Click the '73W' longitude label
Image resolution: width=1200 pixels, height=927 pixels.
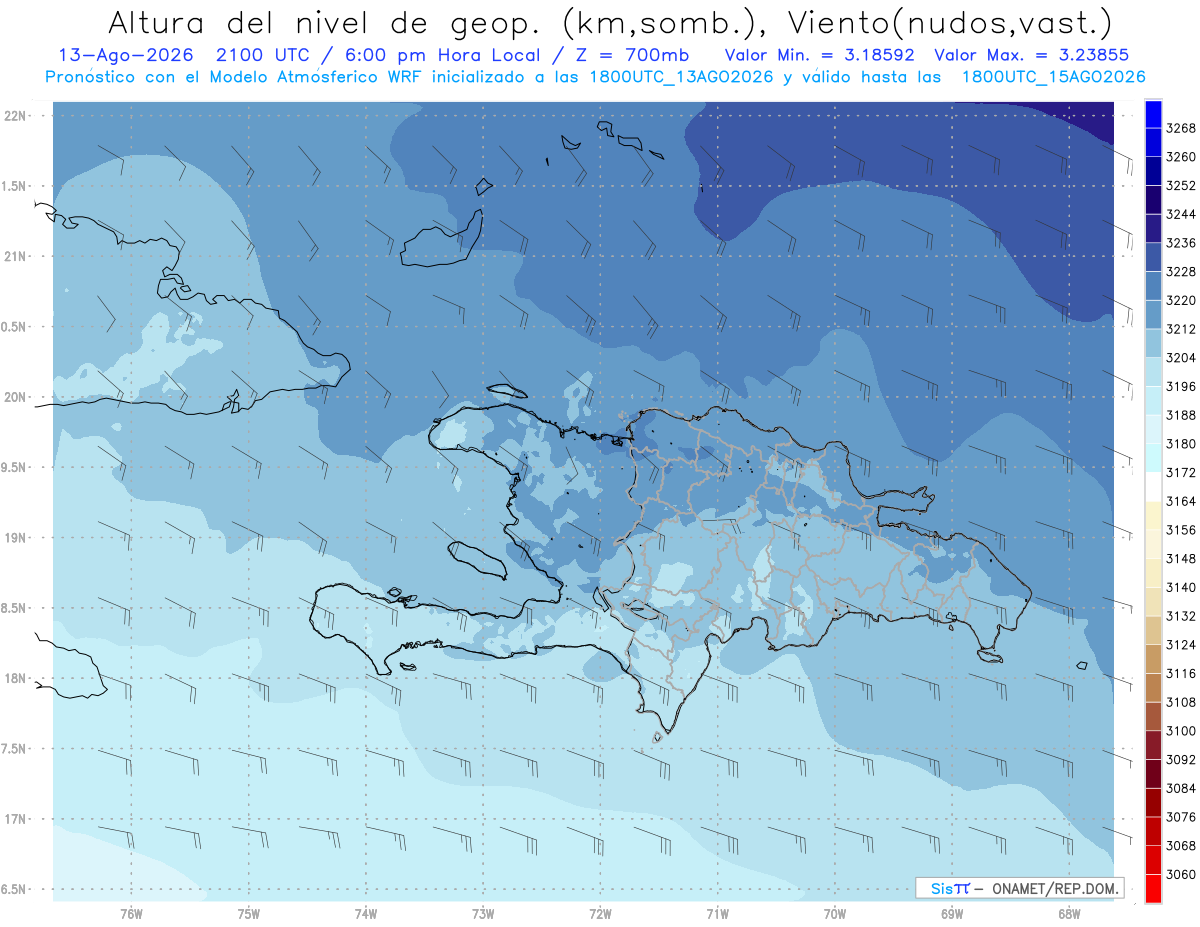pyautogui.click(x=483, y=914)
